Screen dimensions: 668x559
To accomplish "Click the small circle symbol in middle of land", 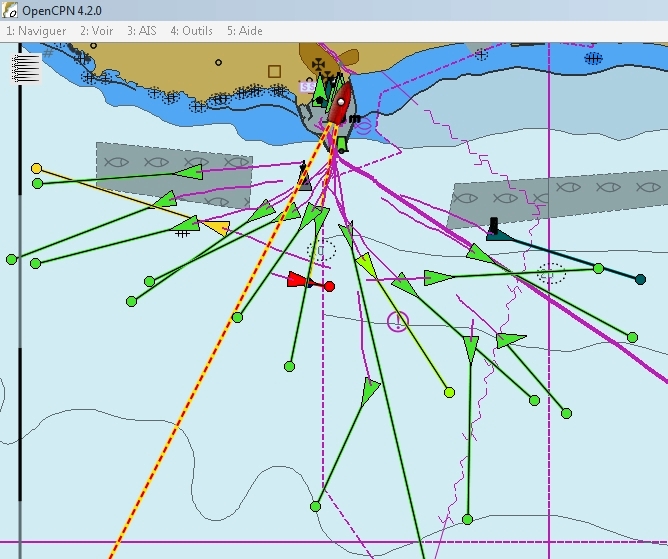I will click(219, 63).
